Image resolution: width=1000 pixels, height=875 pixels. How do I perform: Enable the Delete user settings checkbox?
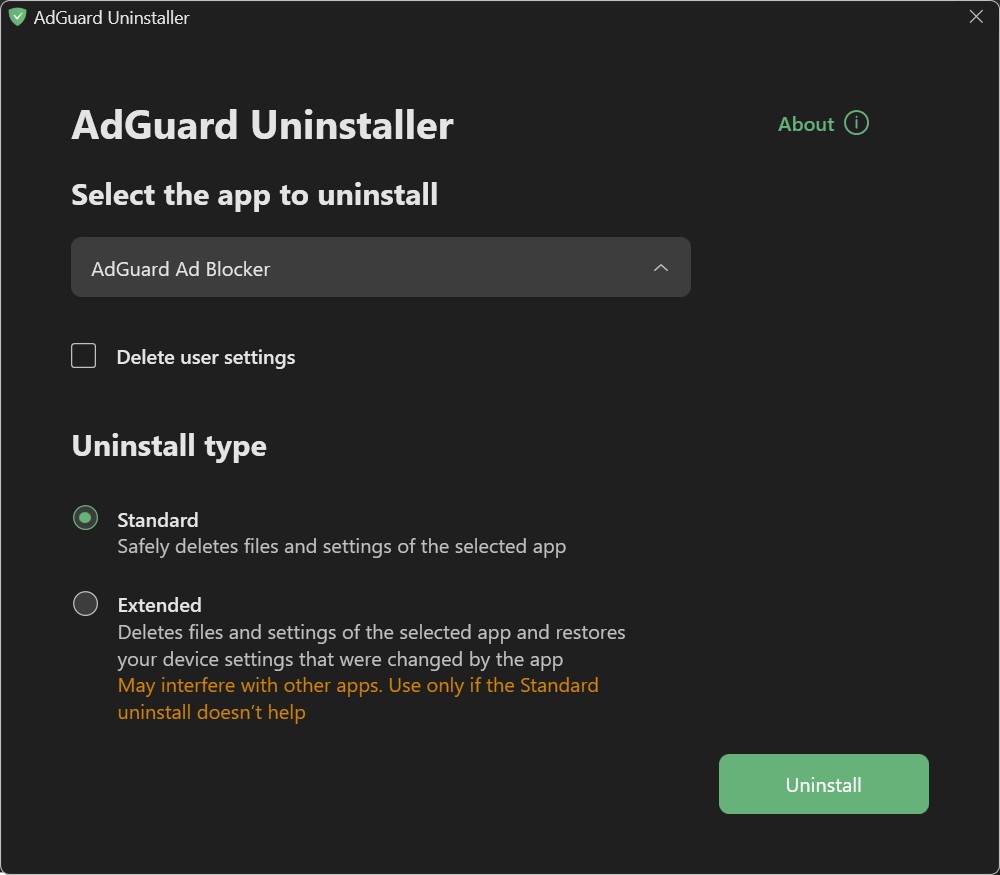tap(84, 356)
